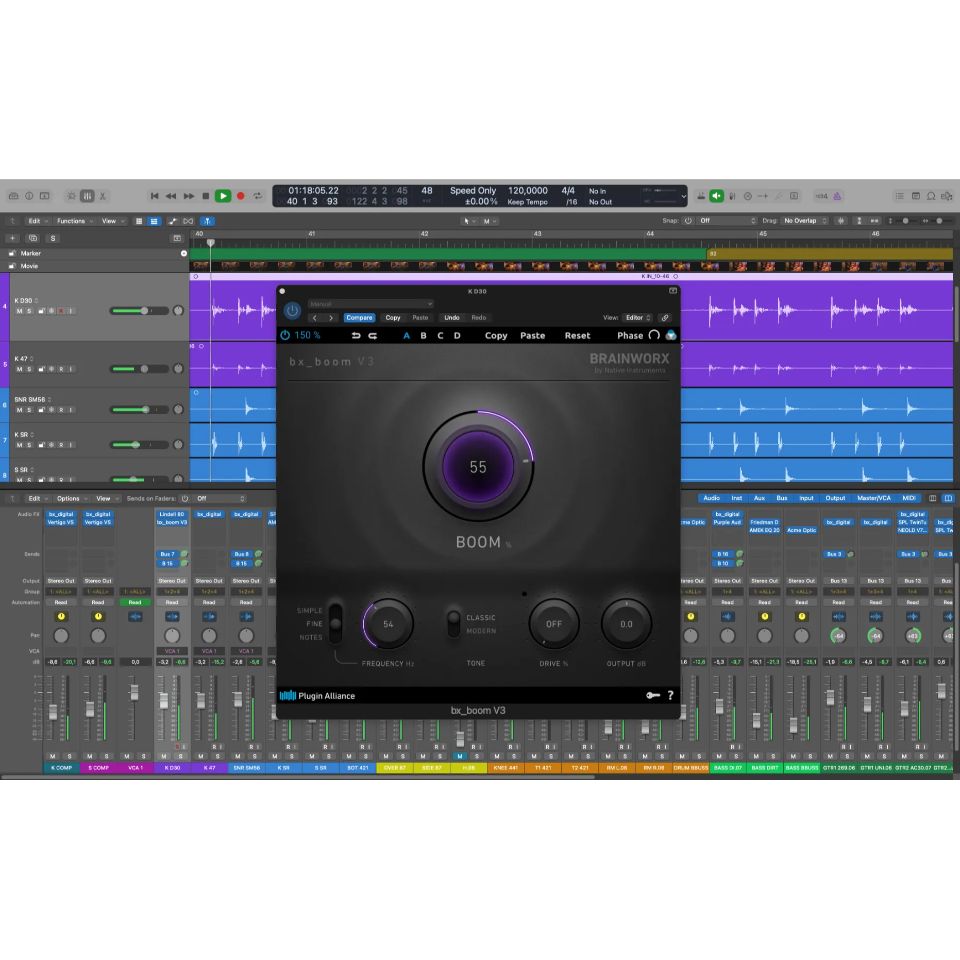The width and height of the screenshot is (960, 960).
Task: Open the plugin View dropdown set to Editor
Action: click(637, 318)
